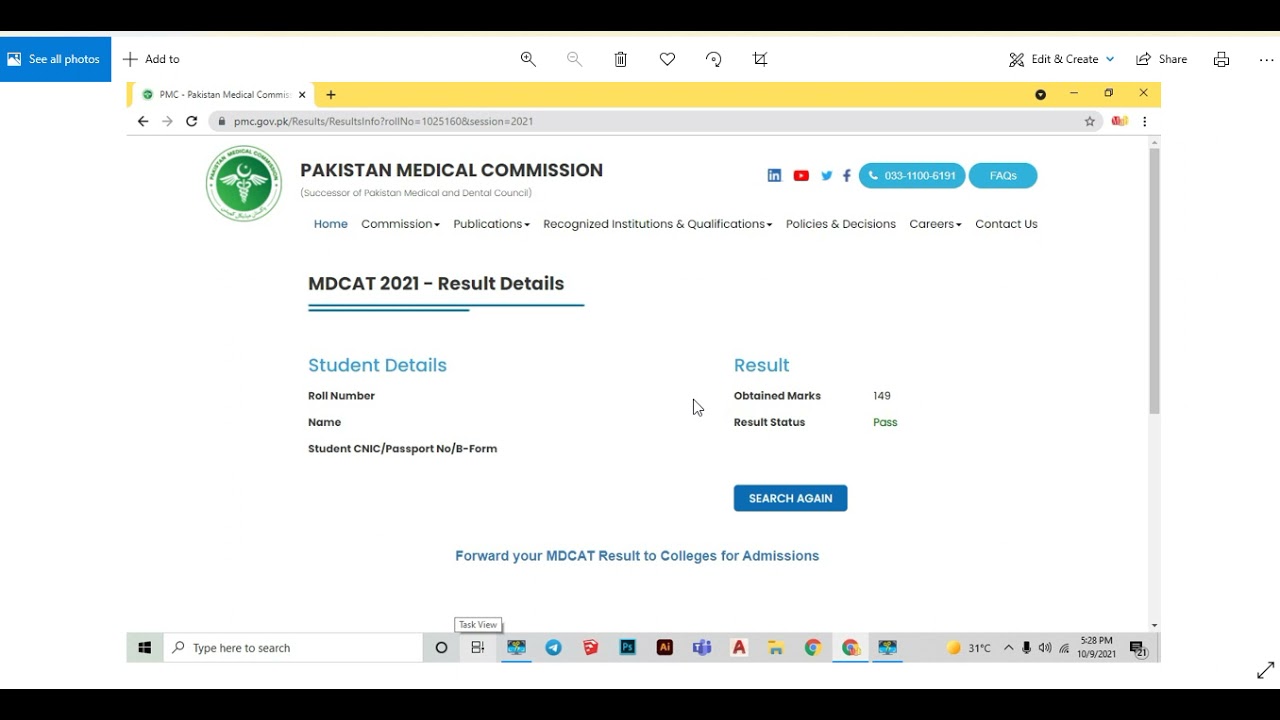Open the FAQs button

point(1003,175)
